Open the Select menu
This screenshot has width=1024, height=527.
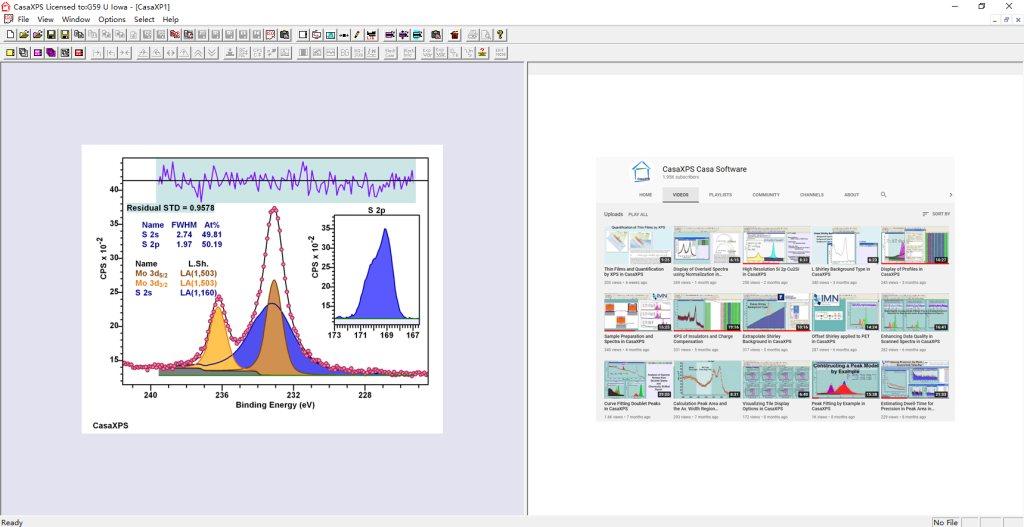click(x=144, y=20)
